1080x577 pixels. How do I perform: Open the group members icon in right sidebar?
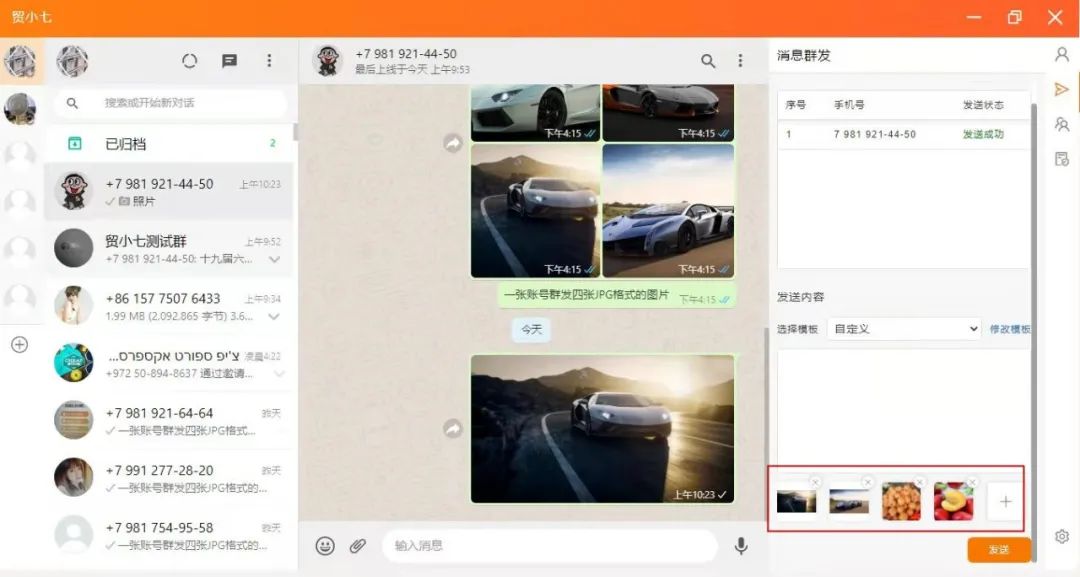click(x=1062, y=124)
